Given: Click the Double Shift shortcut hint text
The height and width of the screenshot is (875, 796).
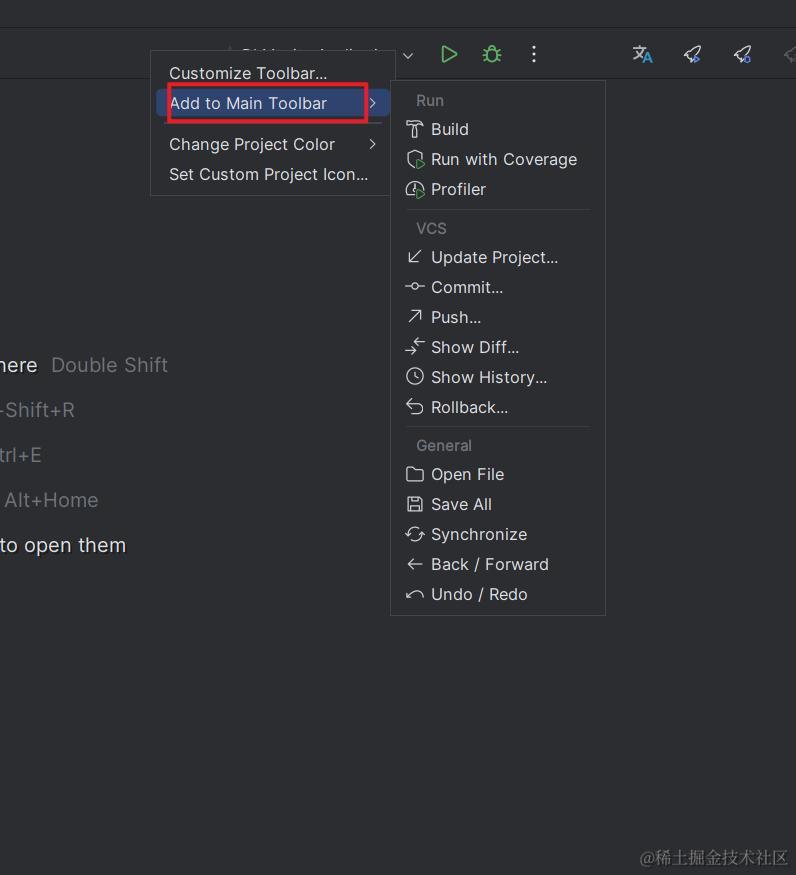Looking at the screenshot, I should coord(109,365).
